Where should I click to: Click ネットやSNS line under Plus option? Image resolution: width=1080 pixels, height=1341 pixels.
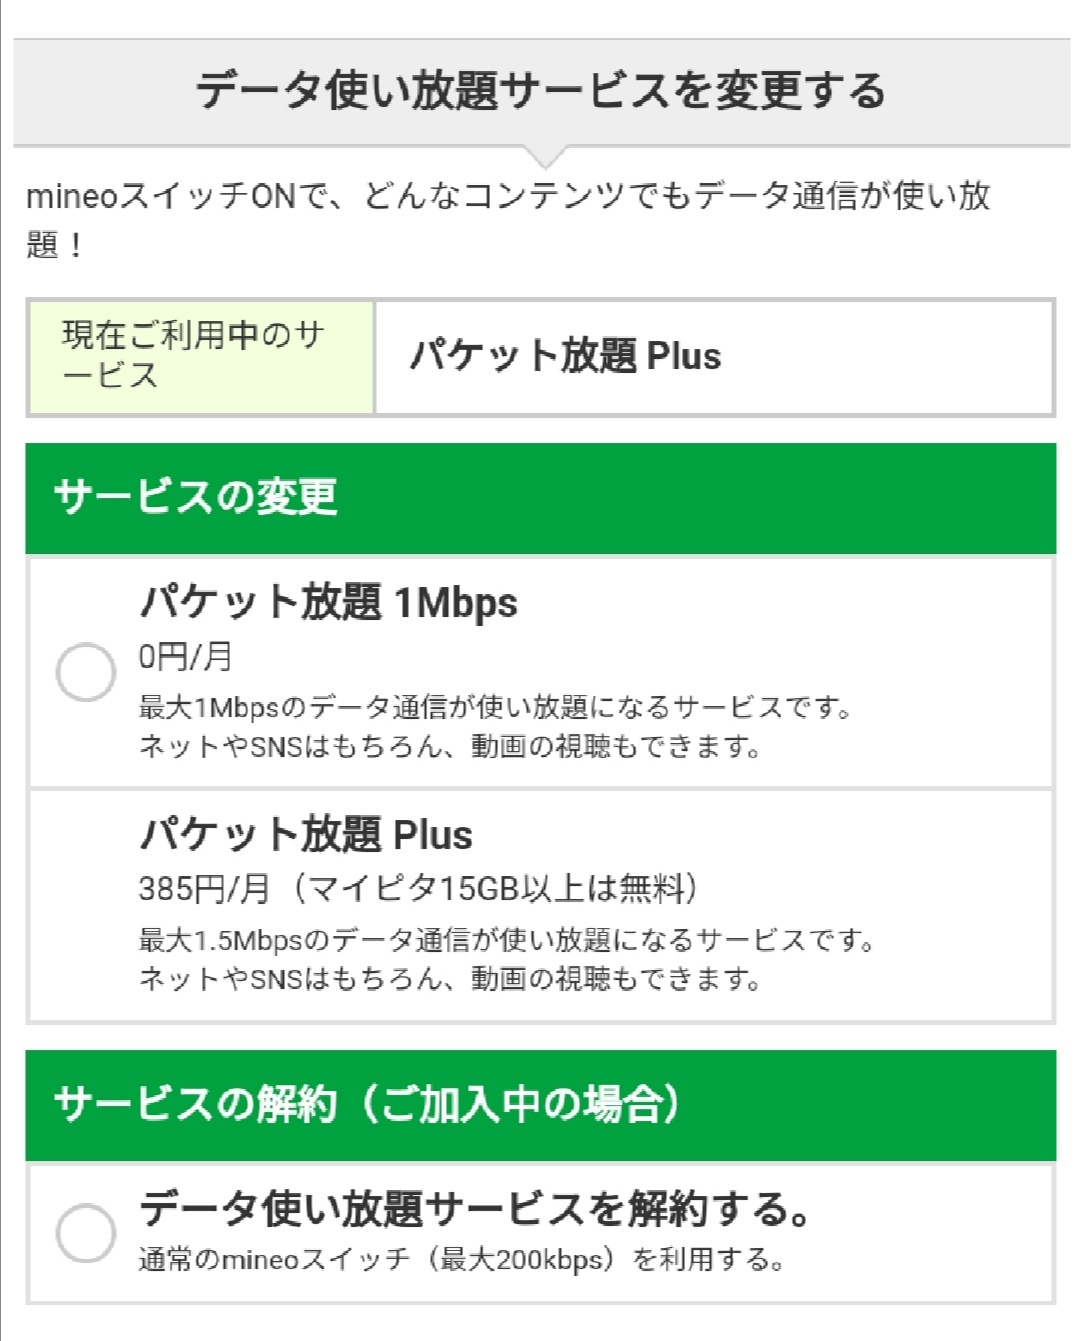pos(450,979)
